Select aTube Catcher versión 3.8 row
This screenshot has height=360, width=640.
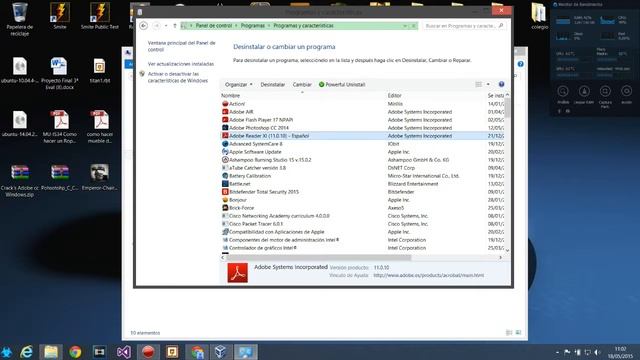tap(363, 168)
